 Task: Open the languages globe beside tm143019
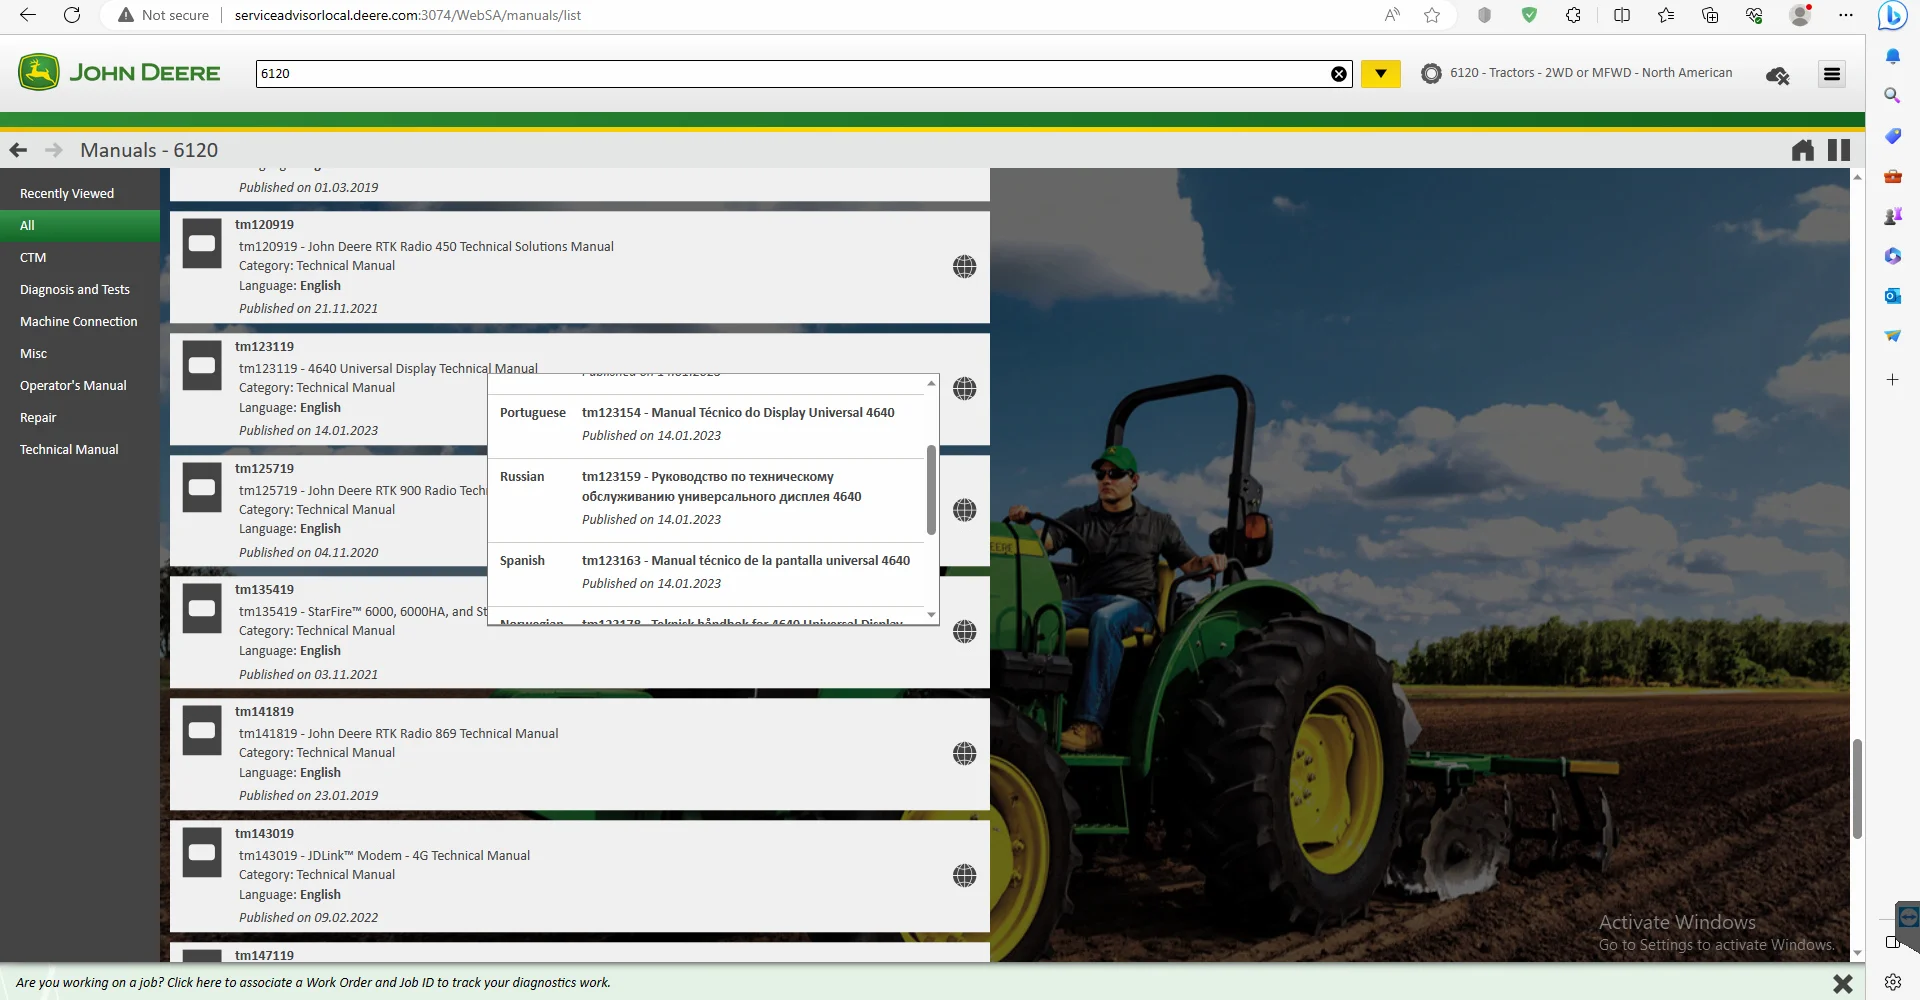pos(964,875)
